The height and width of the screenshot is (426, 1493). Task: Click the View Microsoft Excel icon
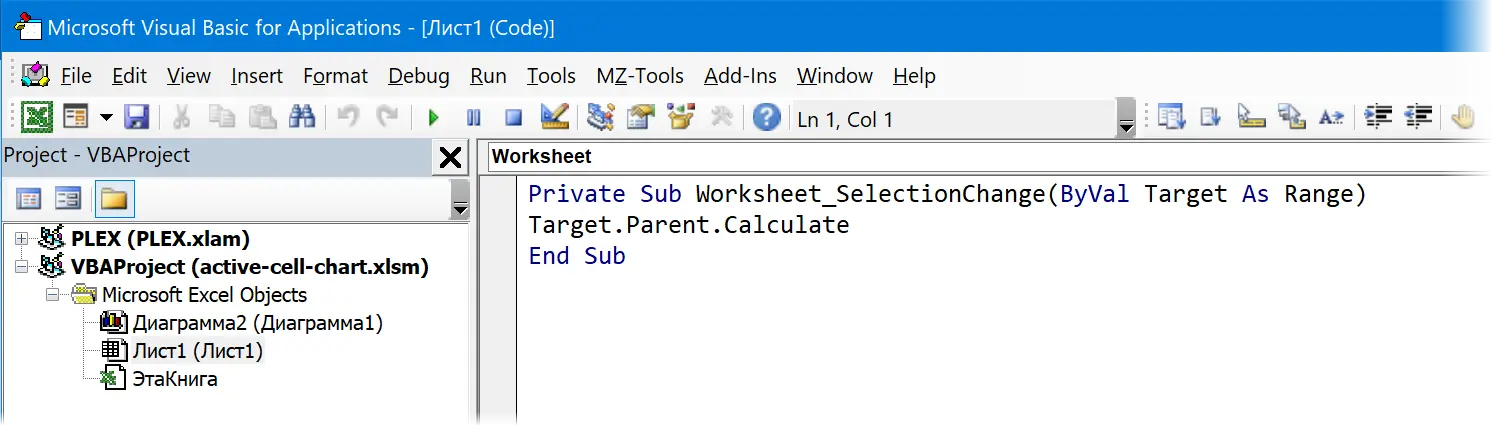(38, 118)
